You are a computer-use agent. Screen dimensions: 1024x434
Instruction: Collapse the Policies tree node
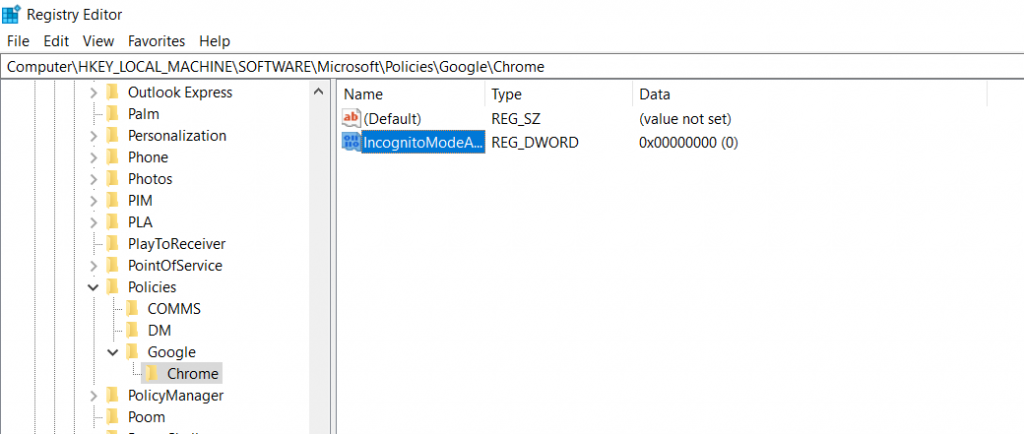click(x=94, y=287)
